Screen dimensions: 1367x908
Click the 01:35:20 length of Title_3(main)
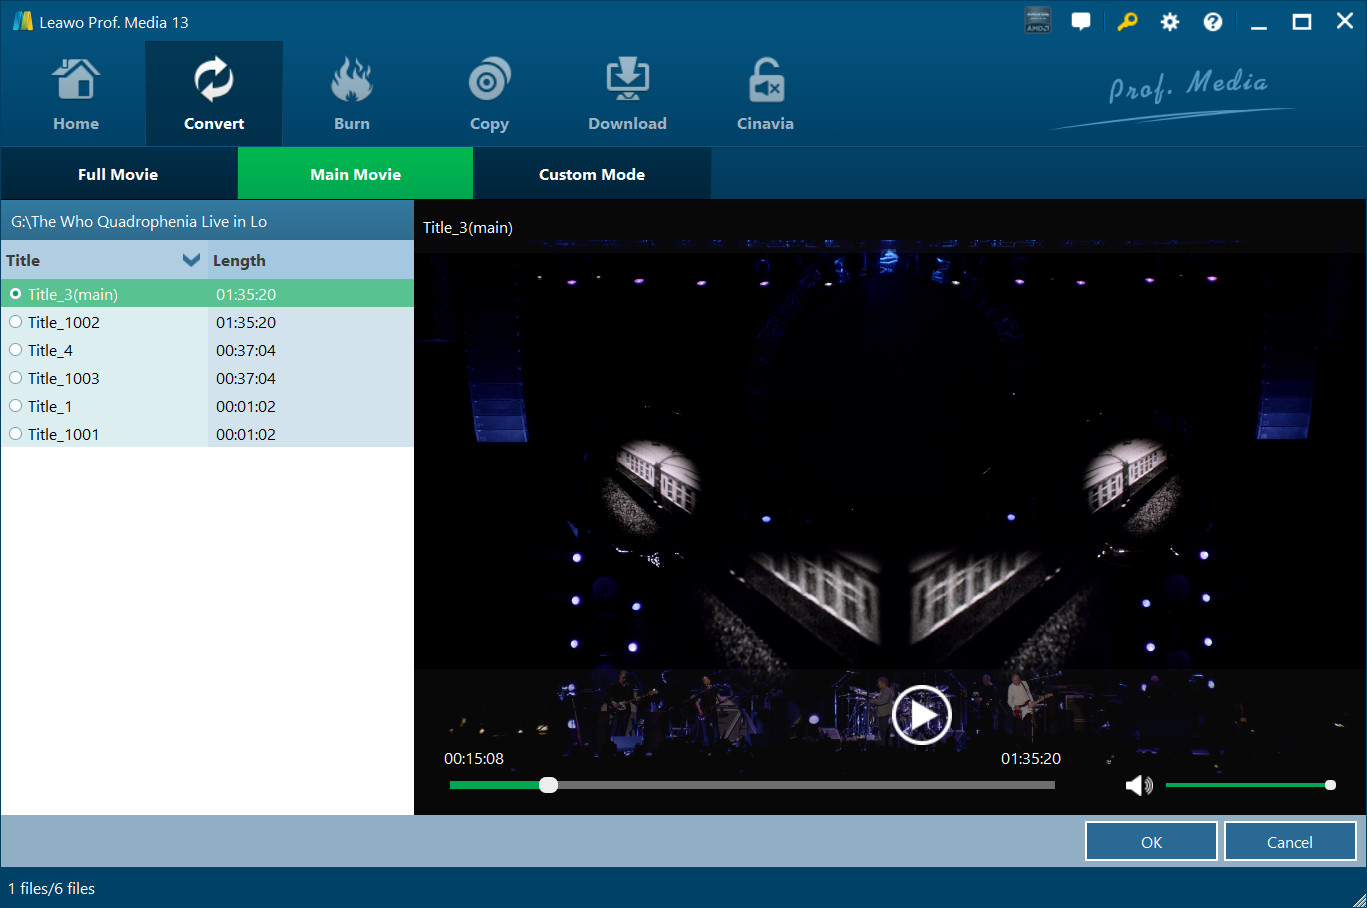pyautogui.click(x=246, y=294)
